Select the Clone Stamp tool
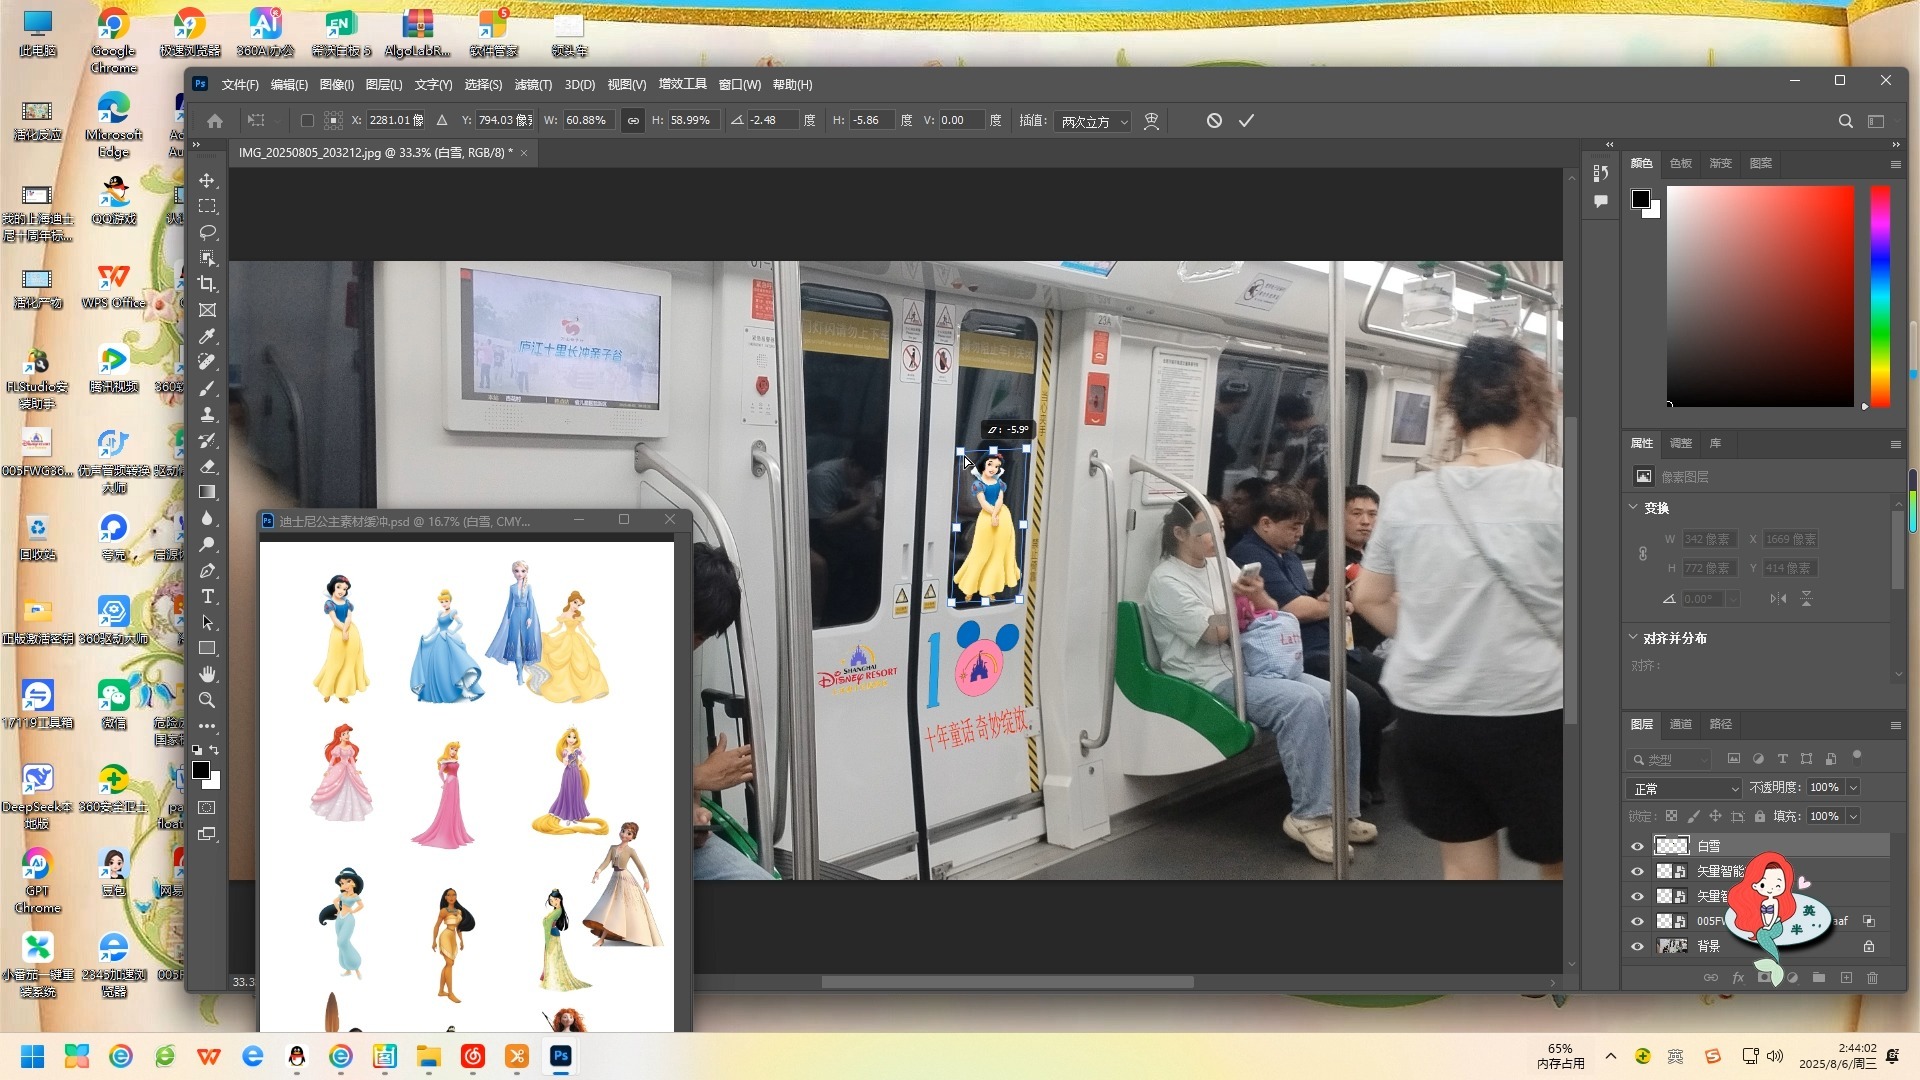 (207, 414)
